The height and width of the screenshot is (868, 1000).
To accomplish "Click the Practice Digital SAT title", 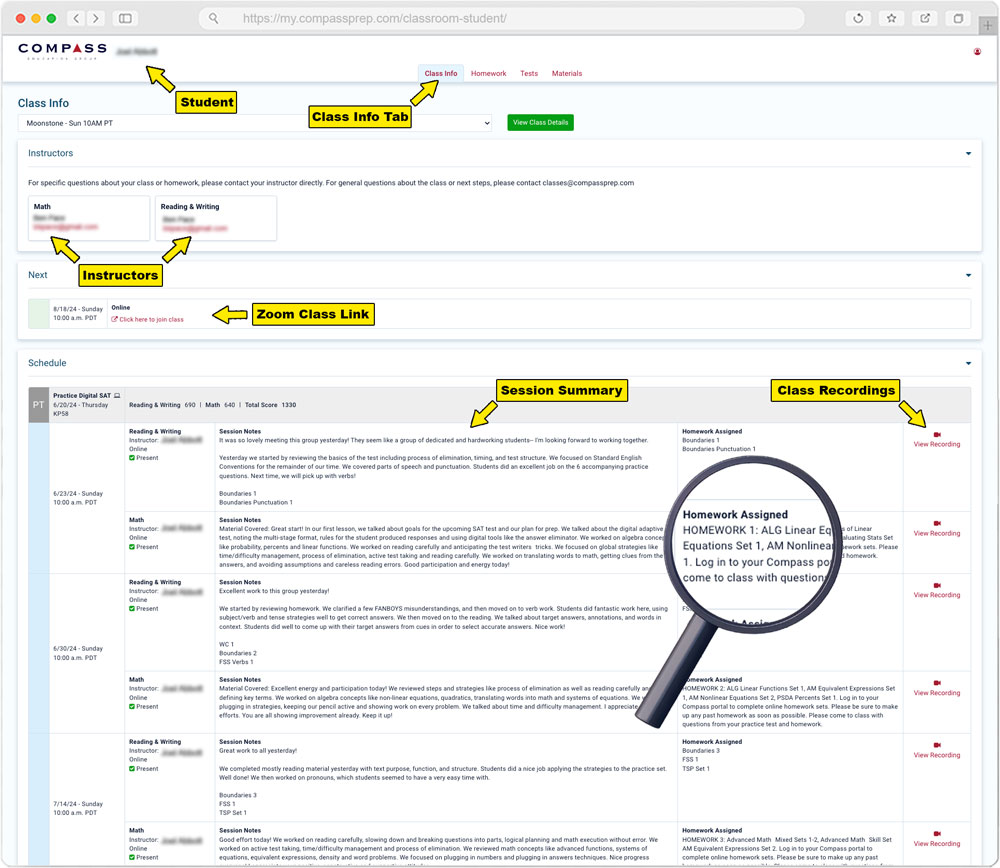I will click(82, 396).
